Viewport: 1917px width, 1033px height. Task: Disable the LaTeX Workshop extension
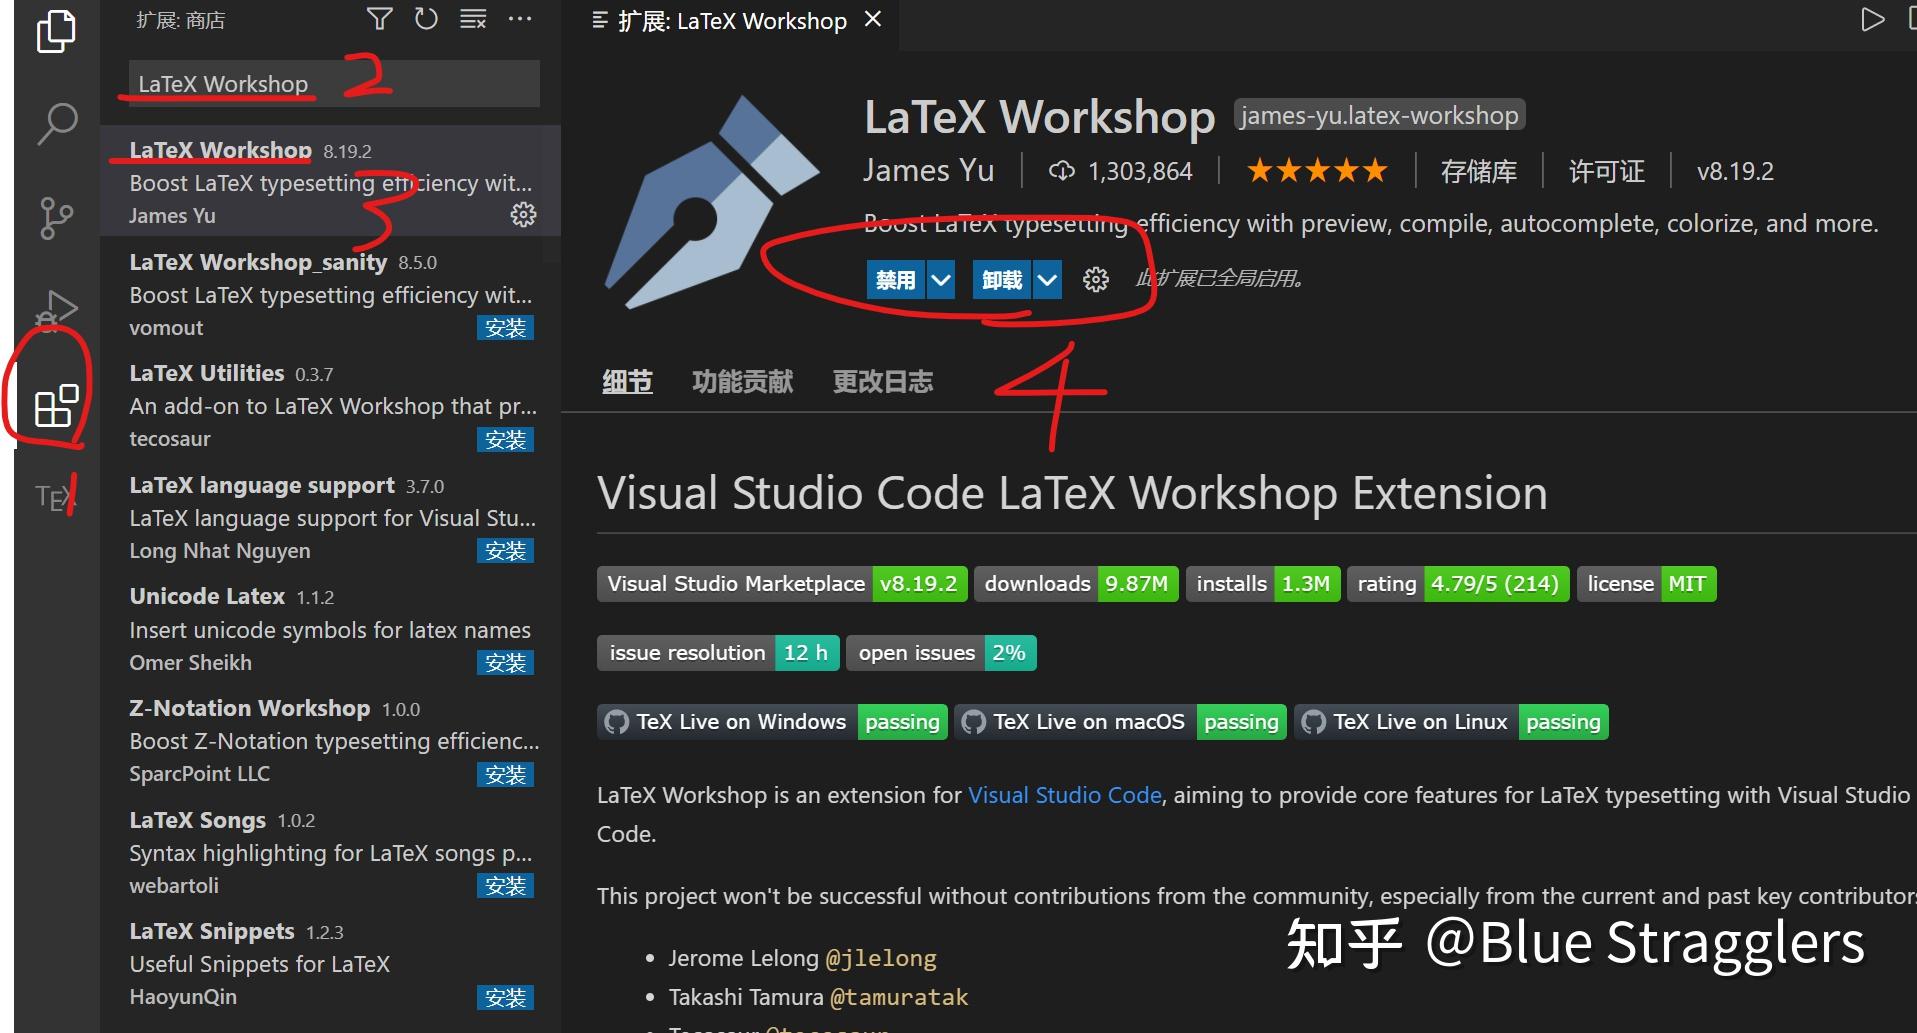point(897,279)
